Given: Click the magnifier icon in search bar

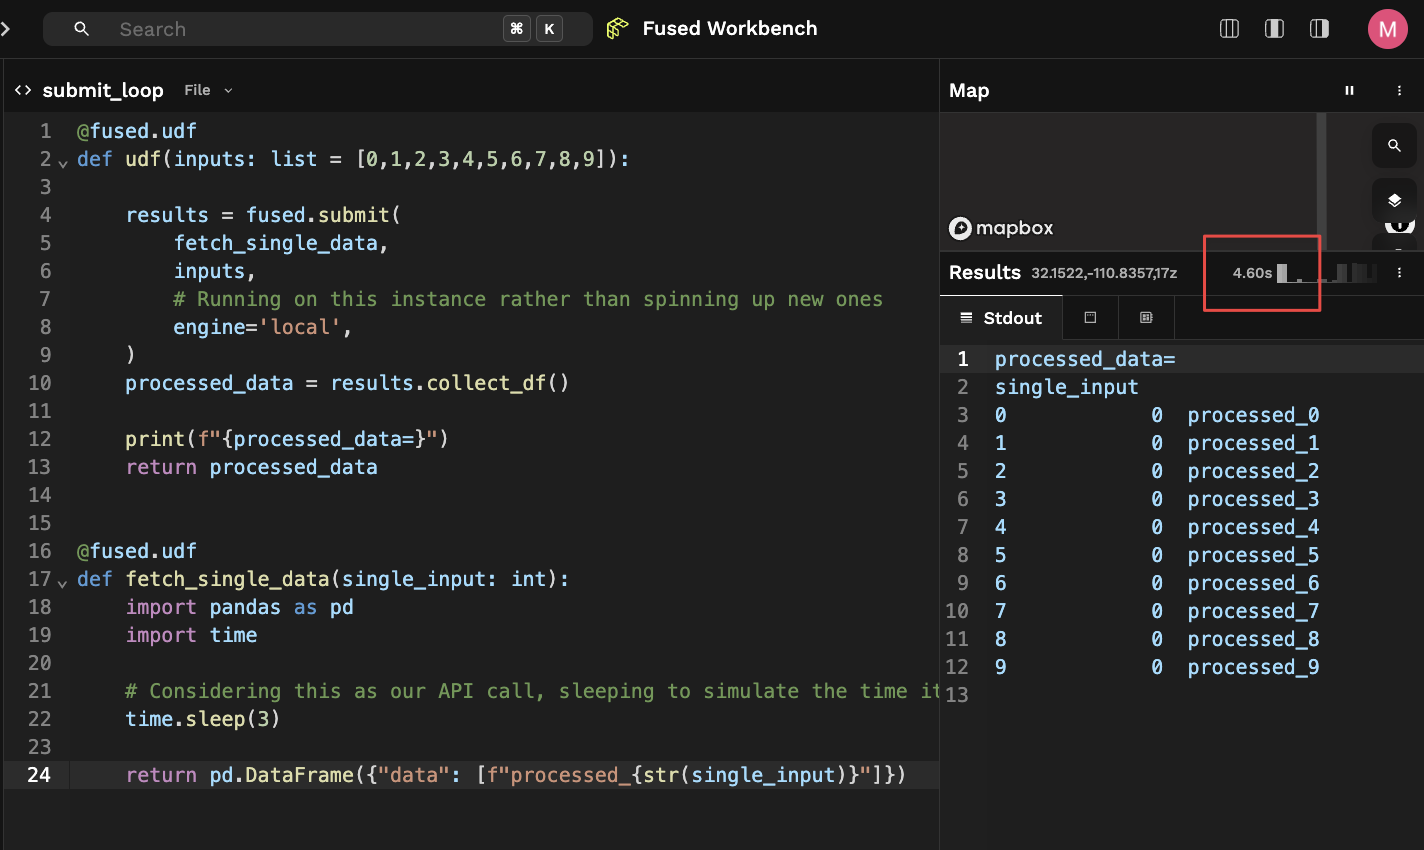Looking at the screenshot, I should (x=82, y=29).
